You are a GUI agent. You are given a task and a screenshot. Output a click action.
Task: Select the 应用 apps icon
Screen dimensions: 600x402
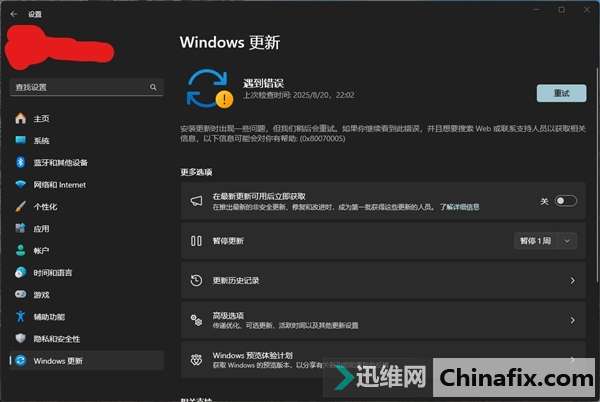(21, 228)
